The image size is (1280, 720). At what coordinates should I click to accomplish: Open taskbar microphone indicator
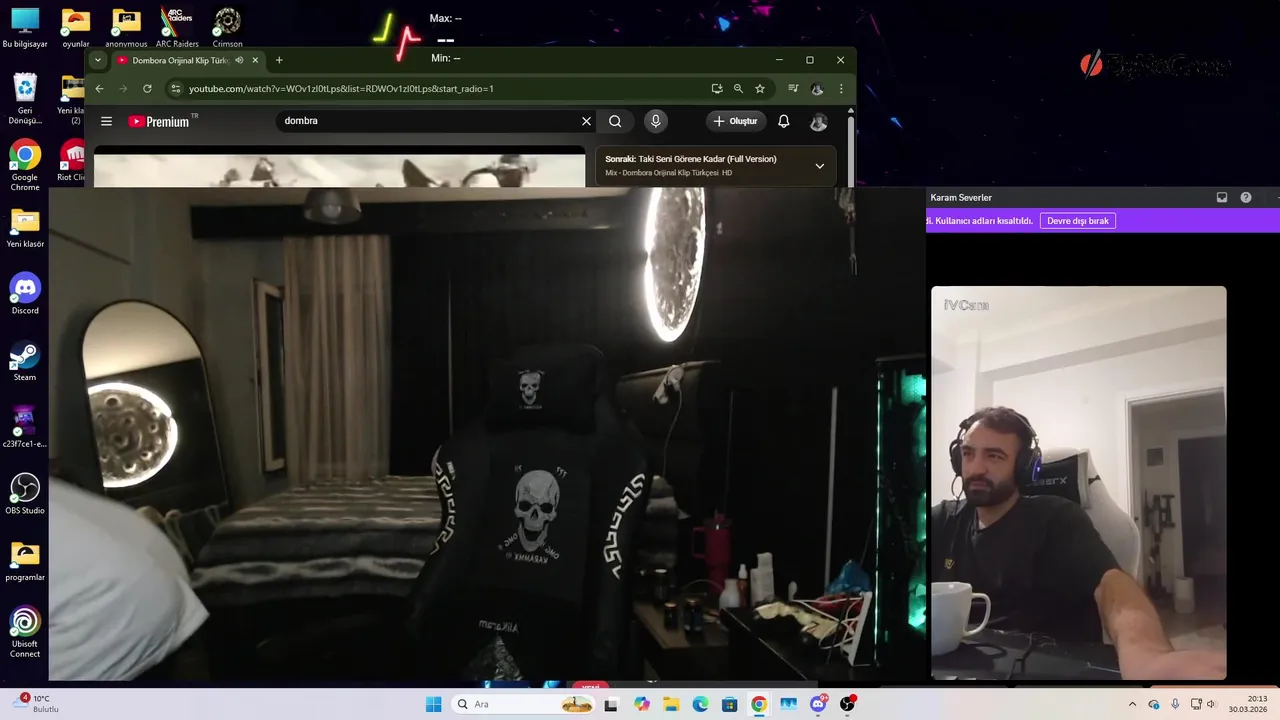1175,704
